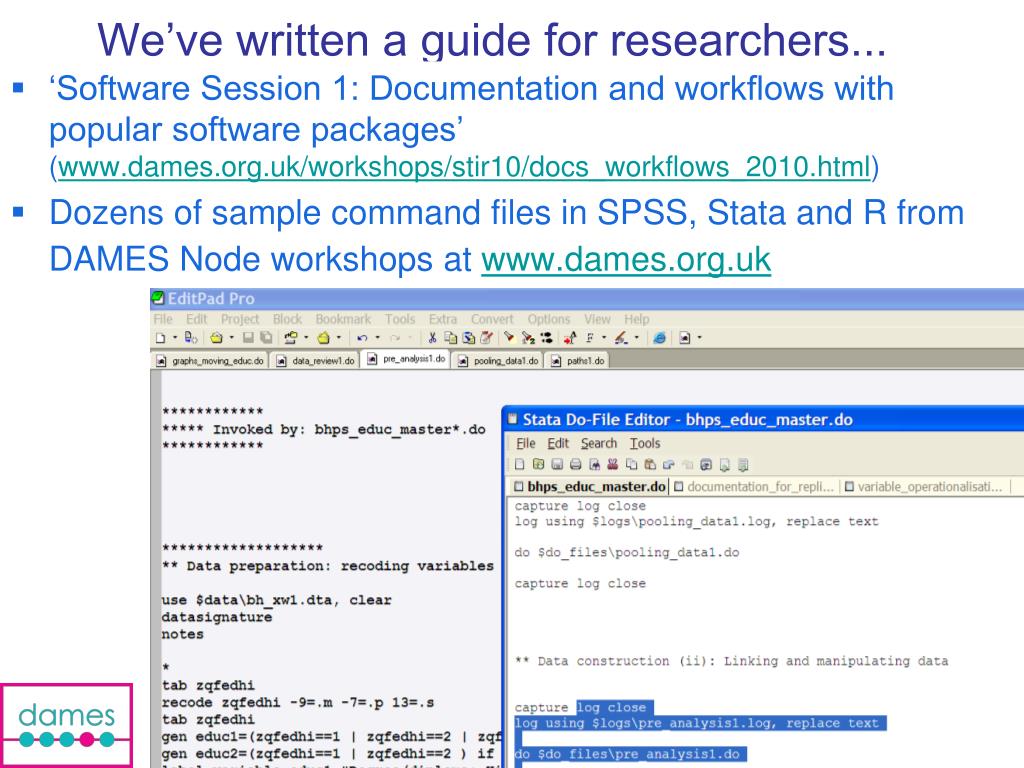1024x768 pixels.
Task: Expand the dropdown arrow beside EditPad Undo icon
Action: pyautogui.click(x=377, y=338)
